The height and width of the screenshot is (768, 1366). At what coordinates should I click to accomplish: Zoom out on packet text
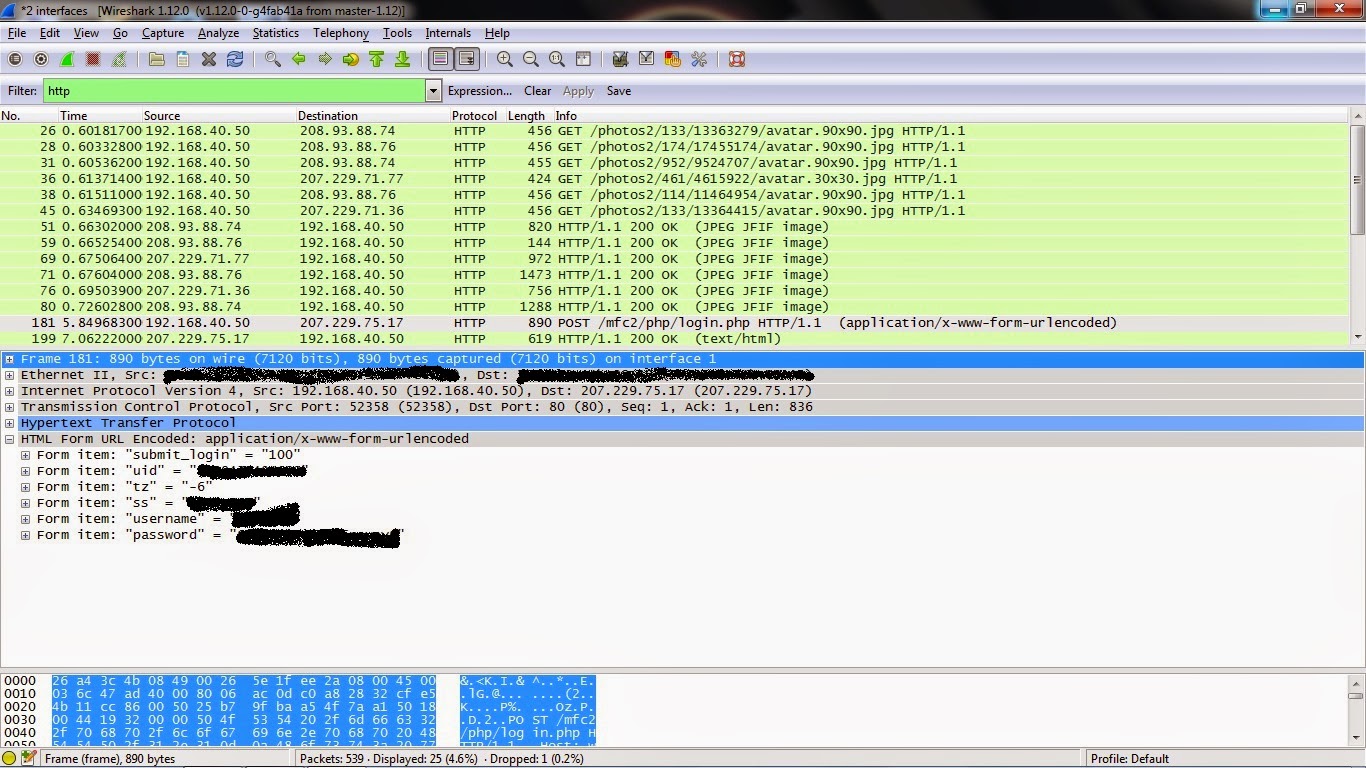[531, 60]
